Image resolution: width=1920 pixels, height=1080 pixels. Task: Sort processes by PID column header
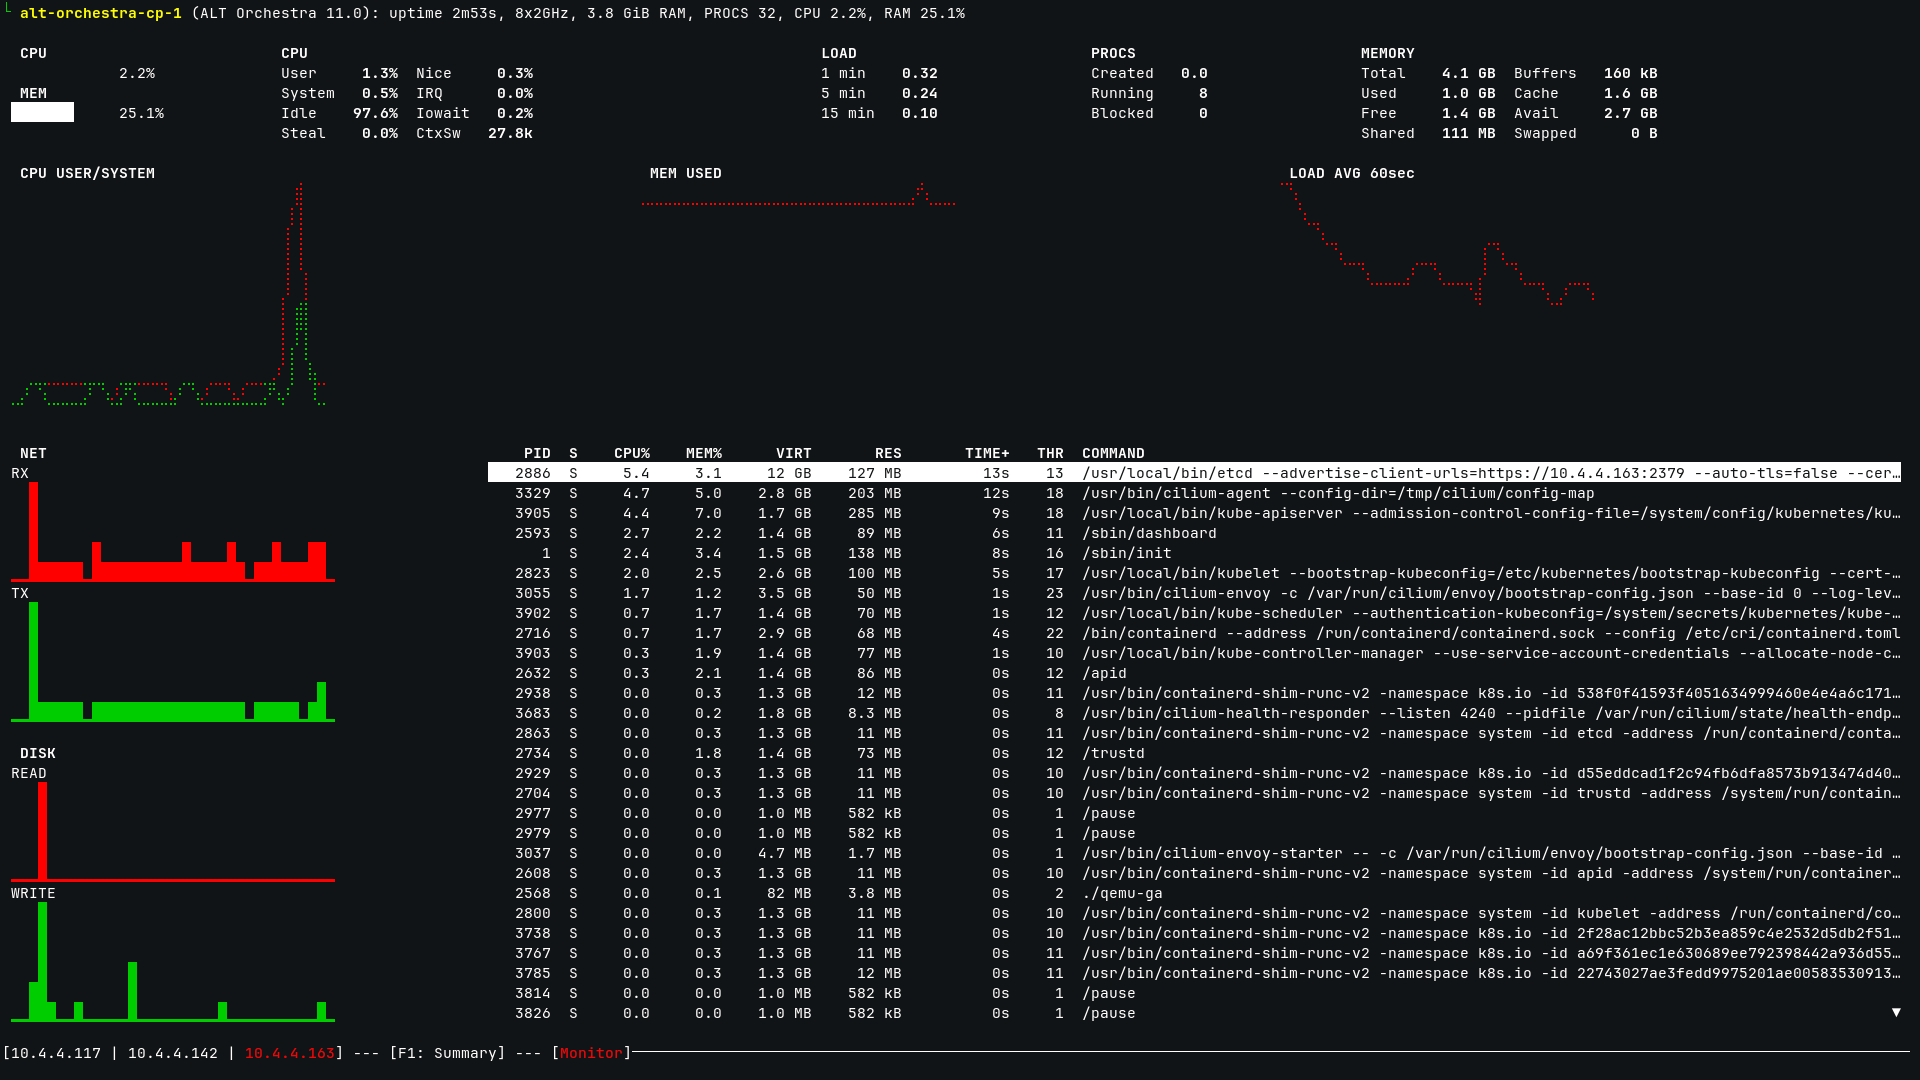(x=537, y=453)
